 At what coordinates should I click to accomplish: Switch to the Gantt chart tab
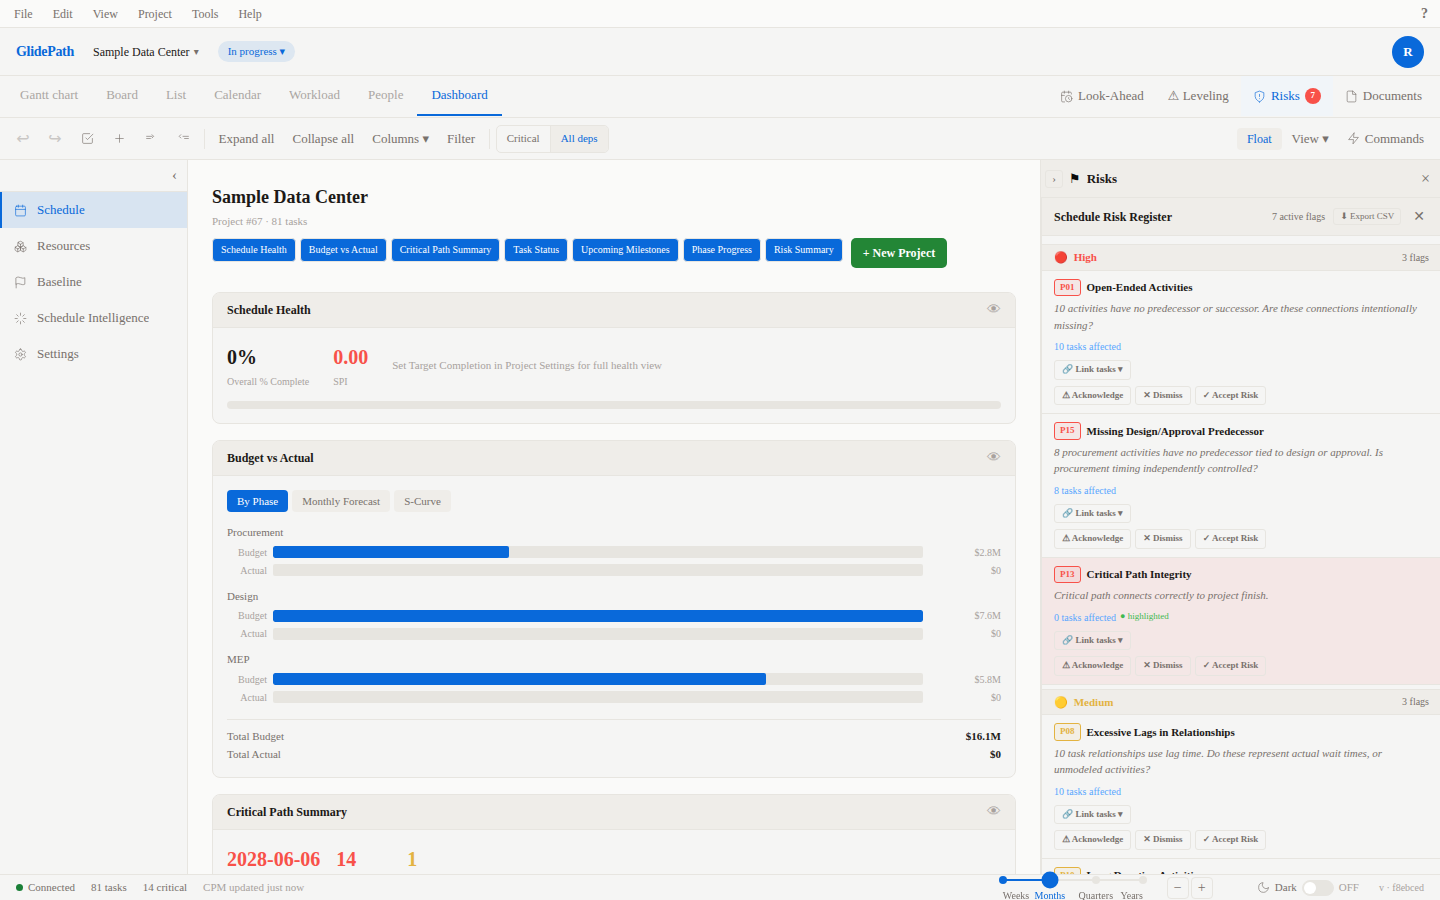coord(49,95)
